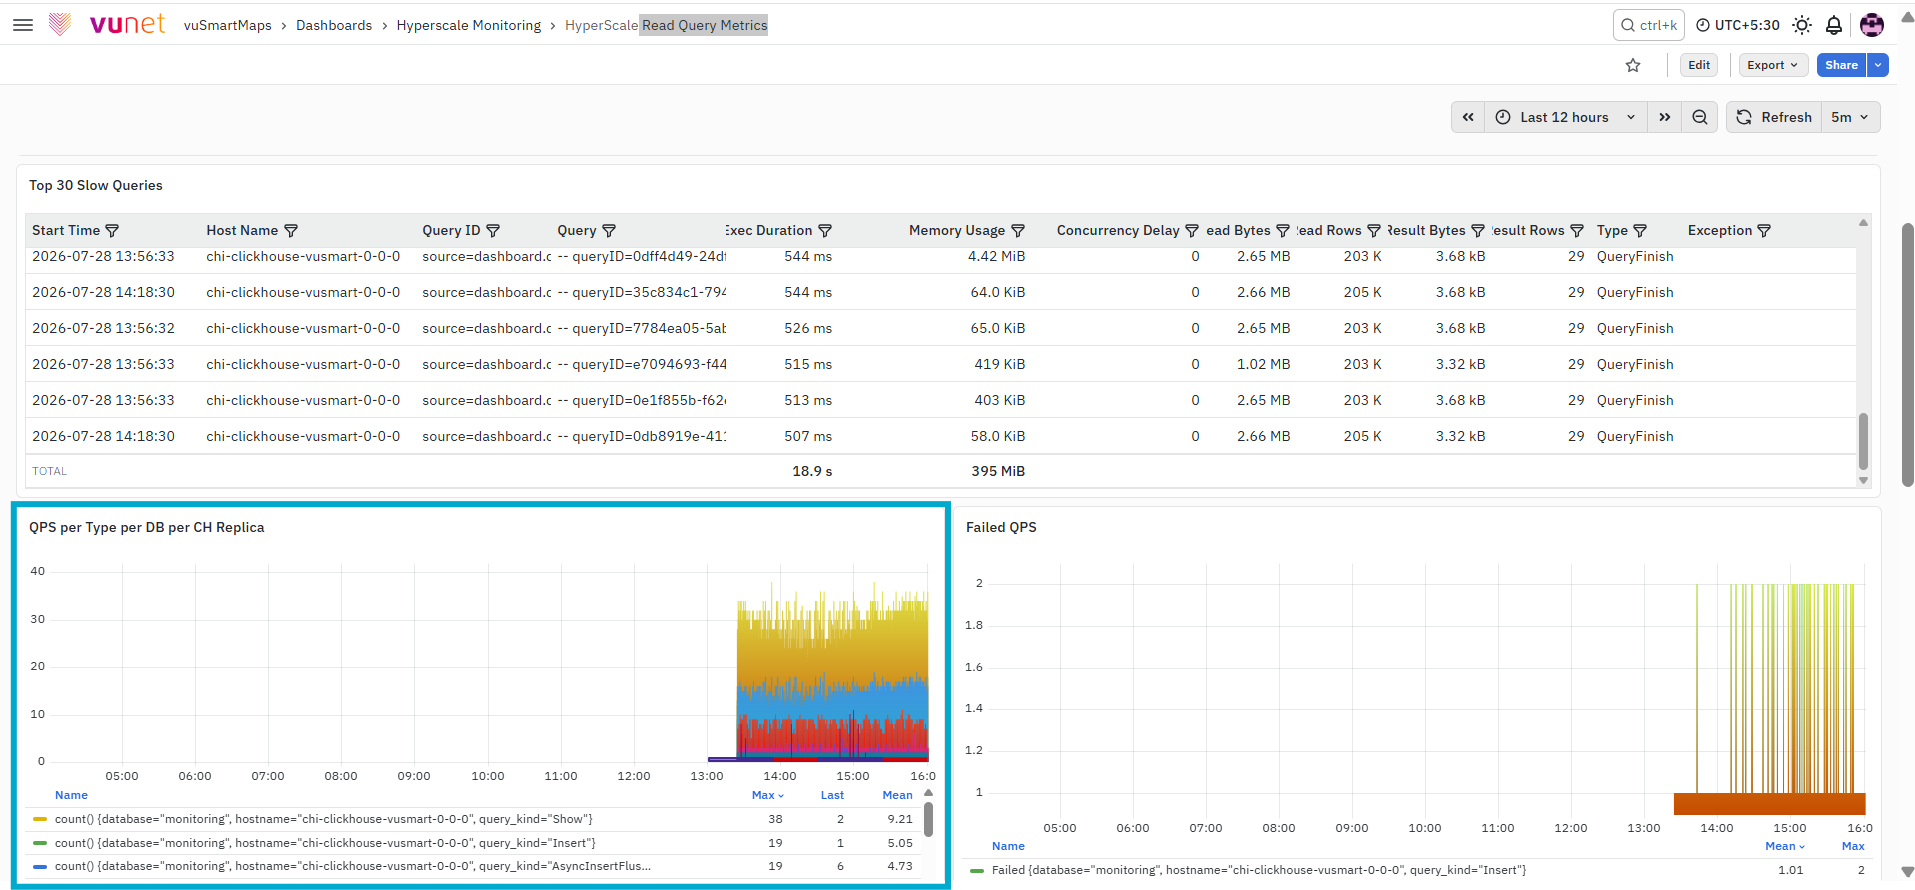Open notifications bell icon
The height and width of the screenshot is (890, 1915).
pos(1834,25)
